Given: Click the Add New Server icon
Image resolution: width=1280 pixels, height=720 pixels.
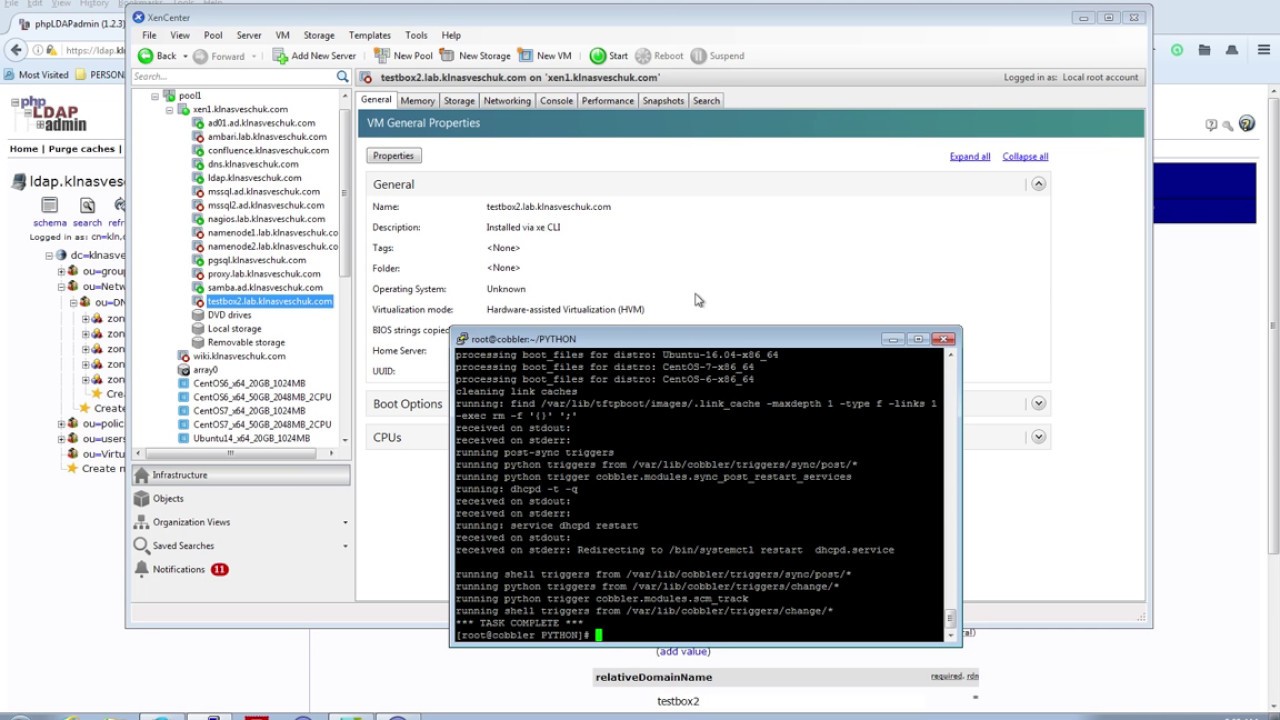Looking at the screenshot, I should coord(280,56).
